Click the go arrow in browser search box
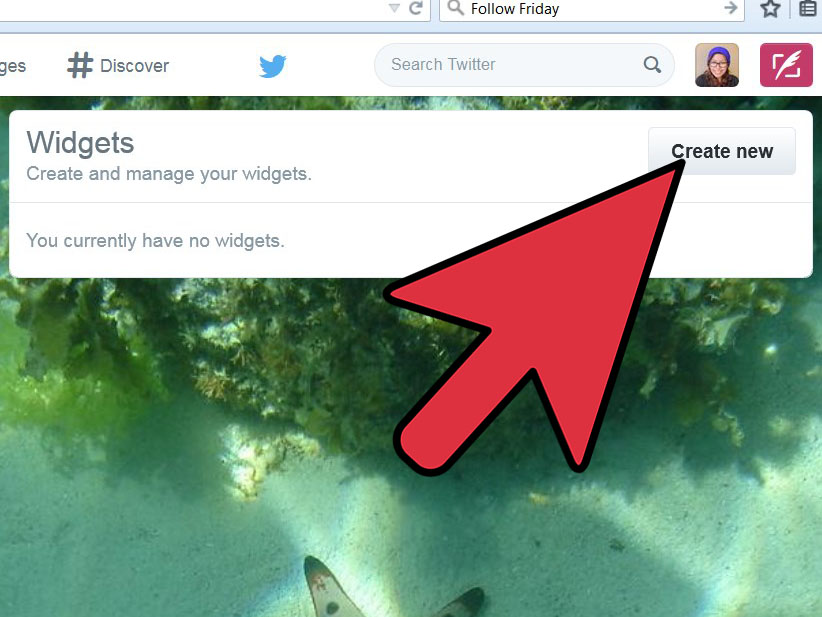Screen dimensions: 822x617 731,8
